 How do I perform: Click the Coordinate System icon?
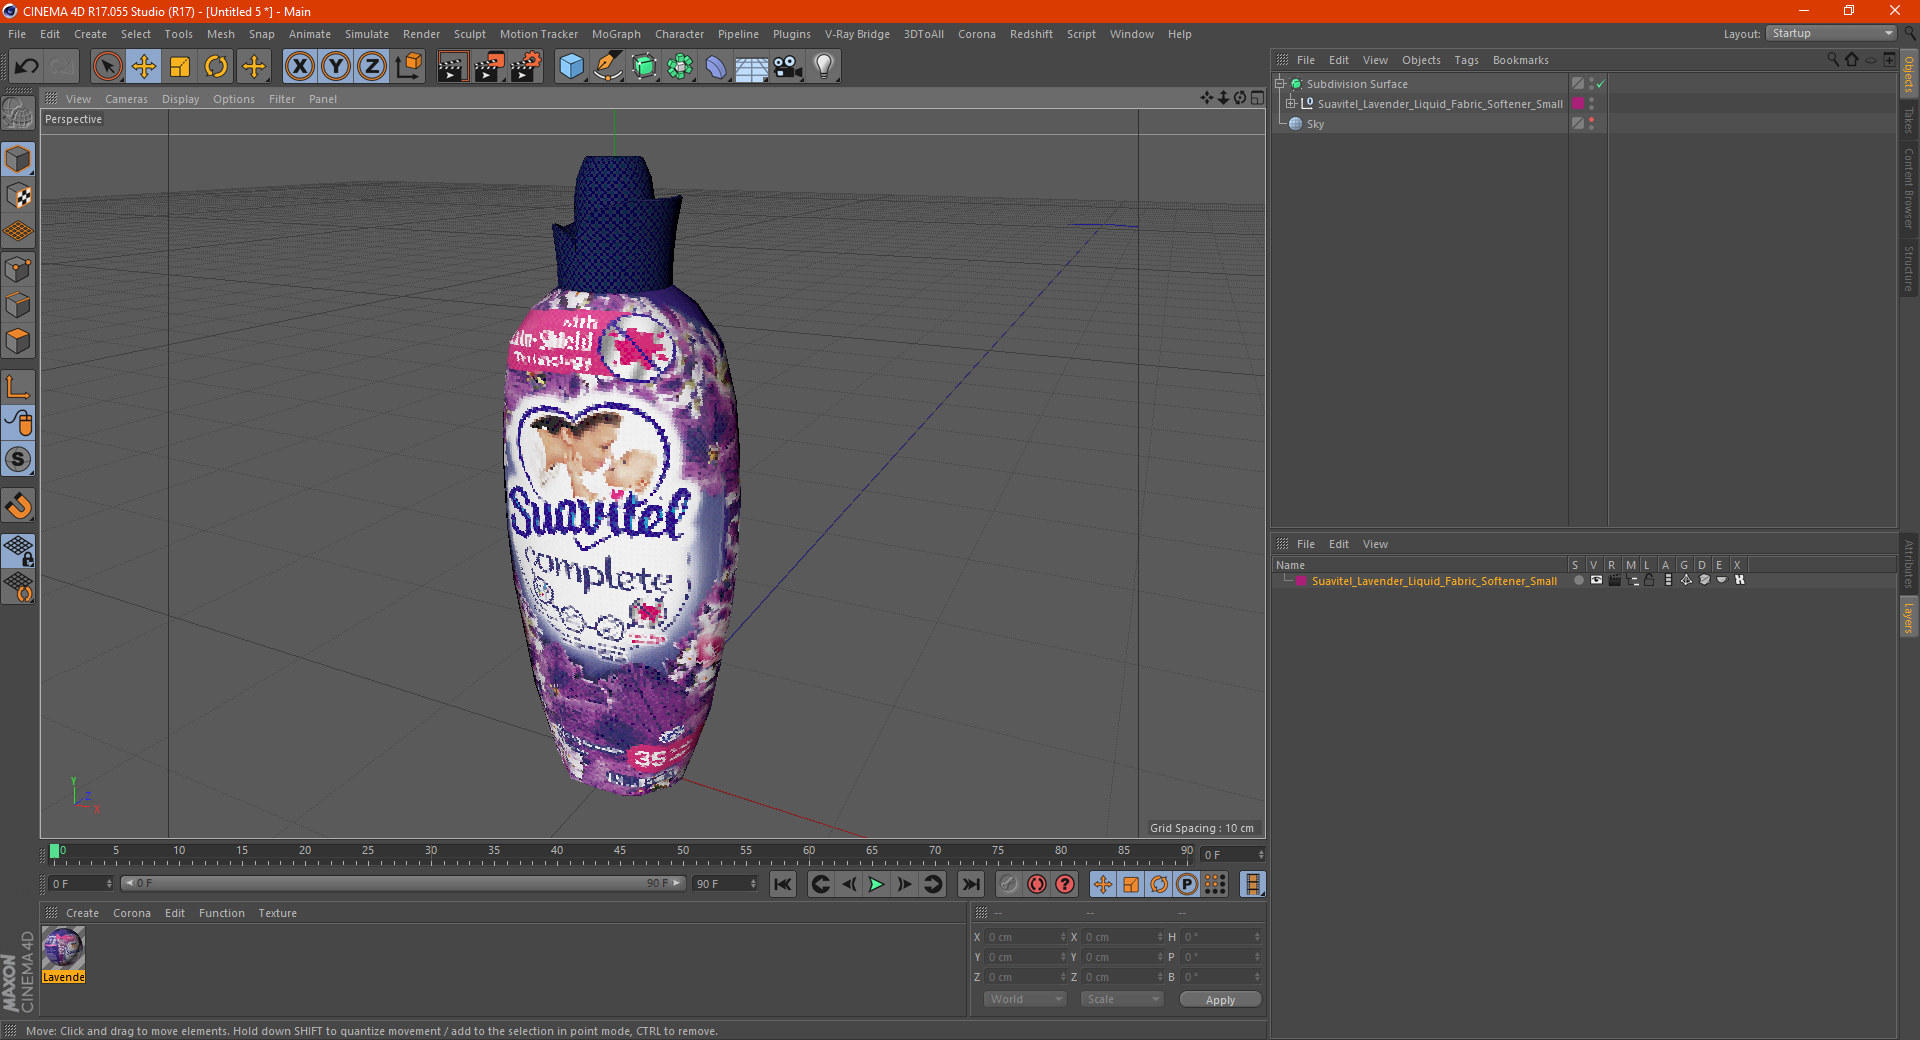(x=409, y=67)
